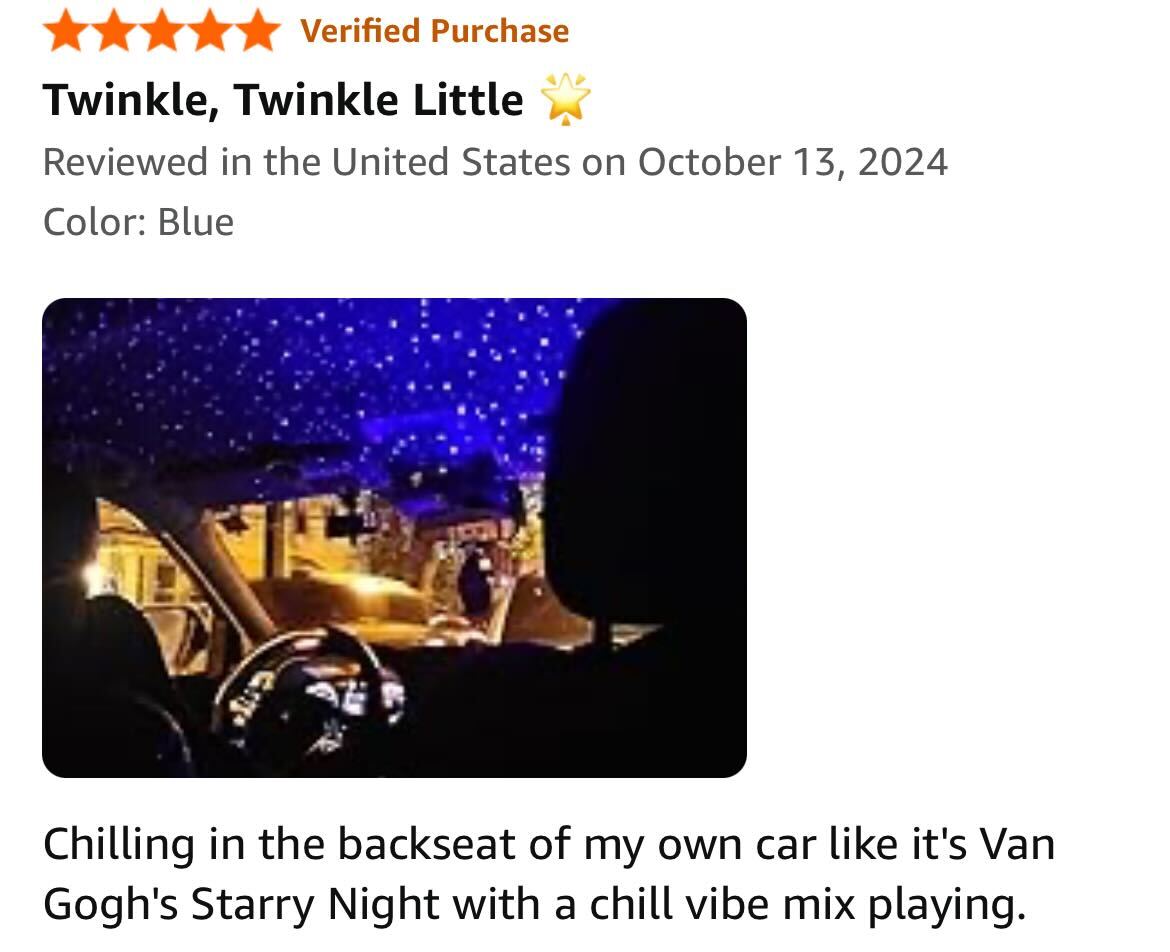Click the glowing star emoji in the title

pos(566,101)
